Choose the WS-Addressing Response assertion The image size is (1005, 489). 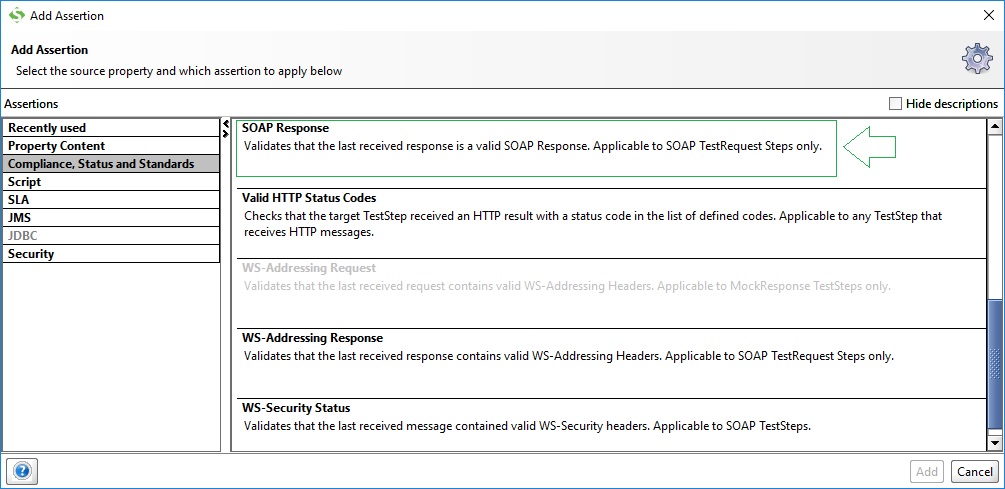click(x=611, y=363)
